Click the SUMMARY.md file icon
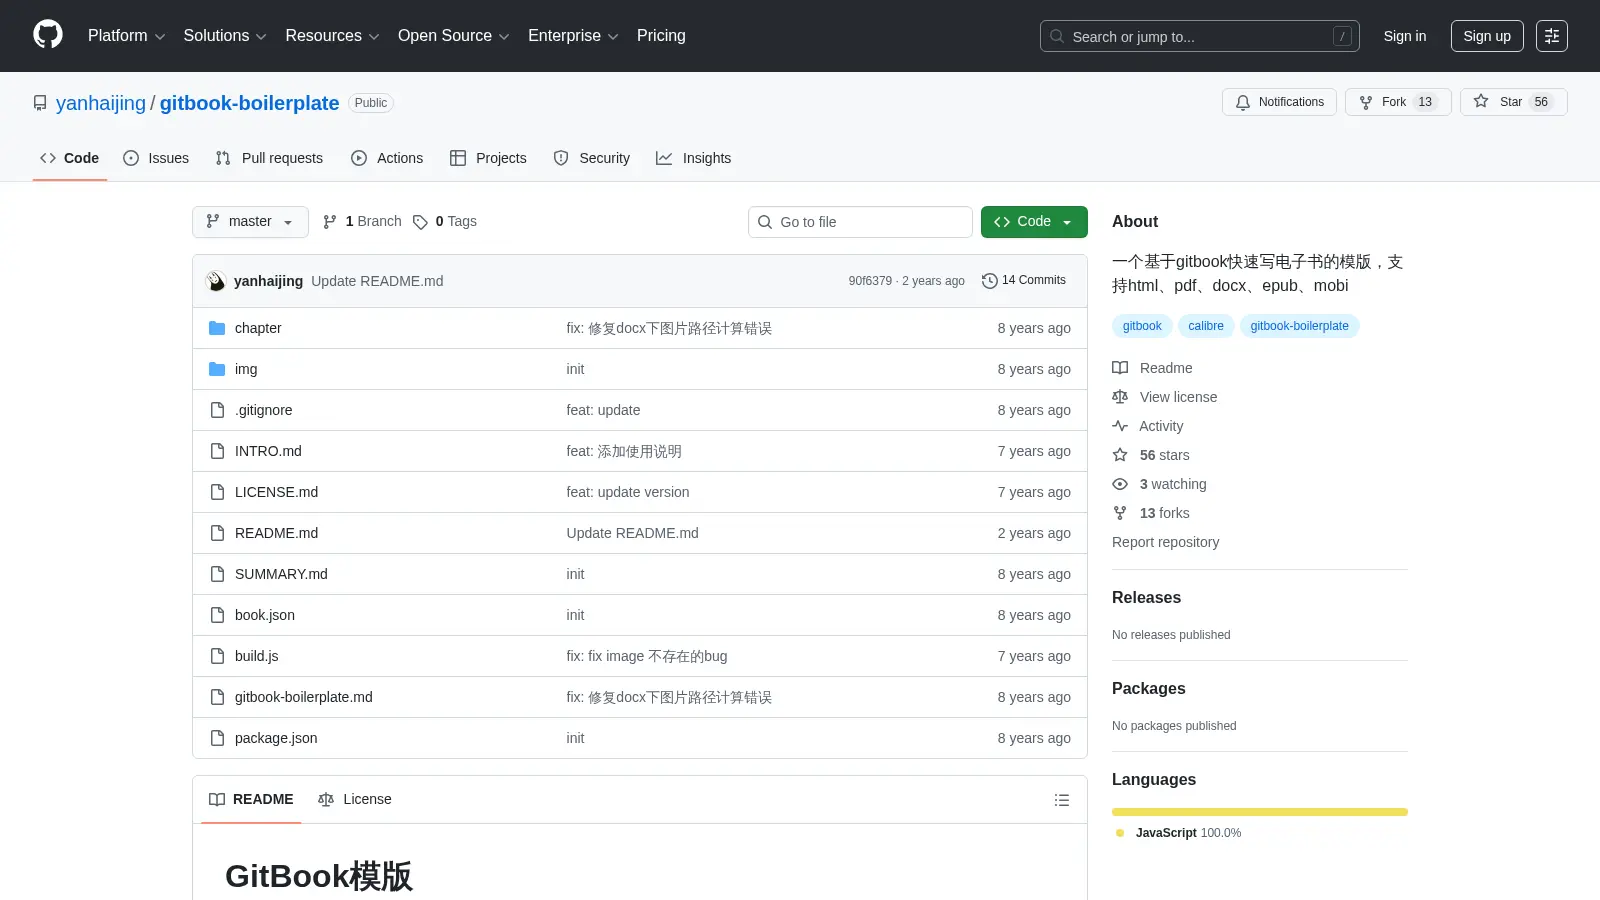The image size is (1600, 900). coord(217,574)
